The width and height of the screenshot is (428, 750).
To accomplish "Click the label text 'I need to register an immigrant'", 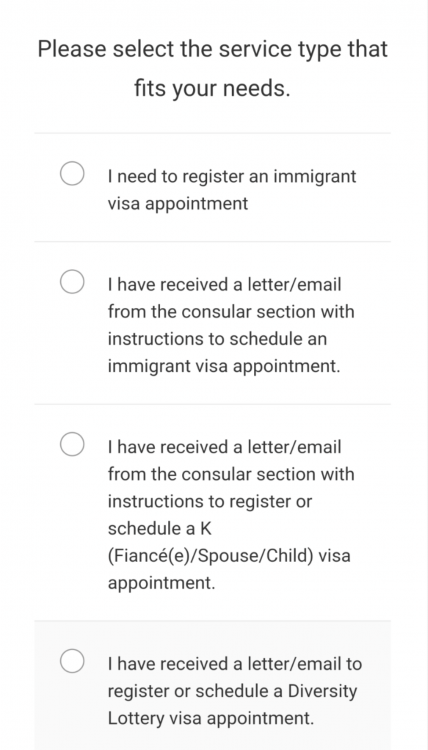I will (232, 176).
